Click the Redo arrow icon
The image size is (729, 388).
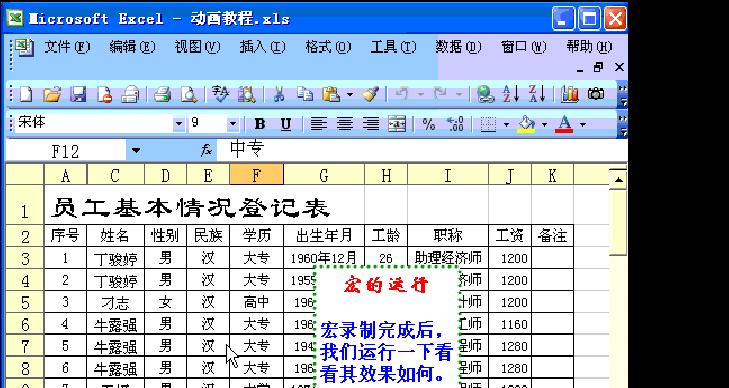click(440, 94)
